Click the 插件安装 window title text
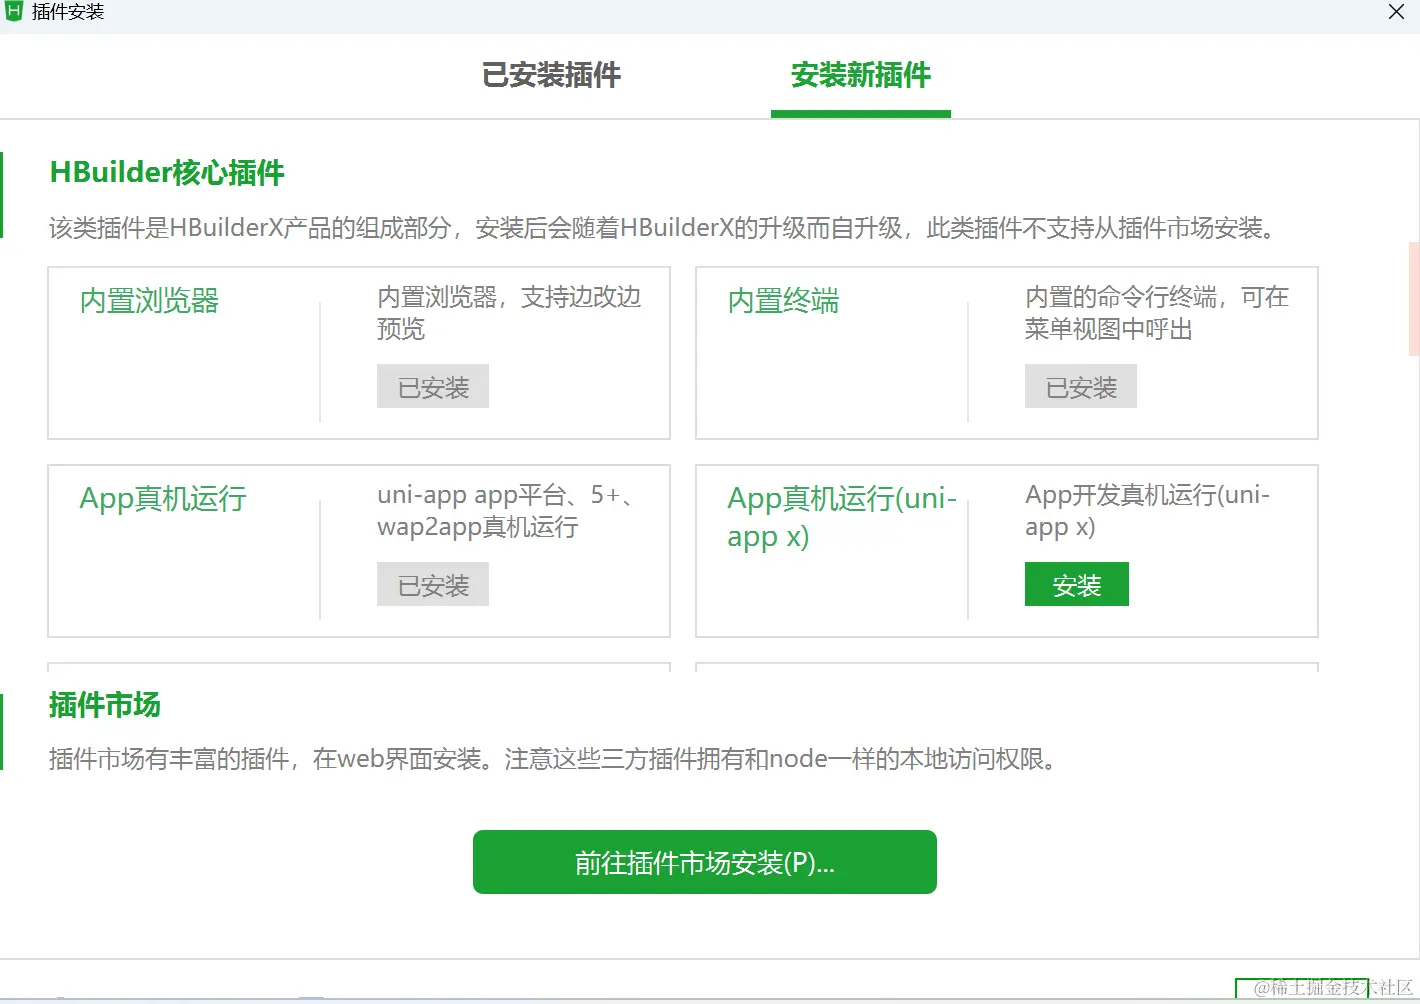This screenshot has height=1004, width=1420. [68, 12]
